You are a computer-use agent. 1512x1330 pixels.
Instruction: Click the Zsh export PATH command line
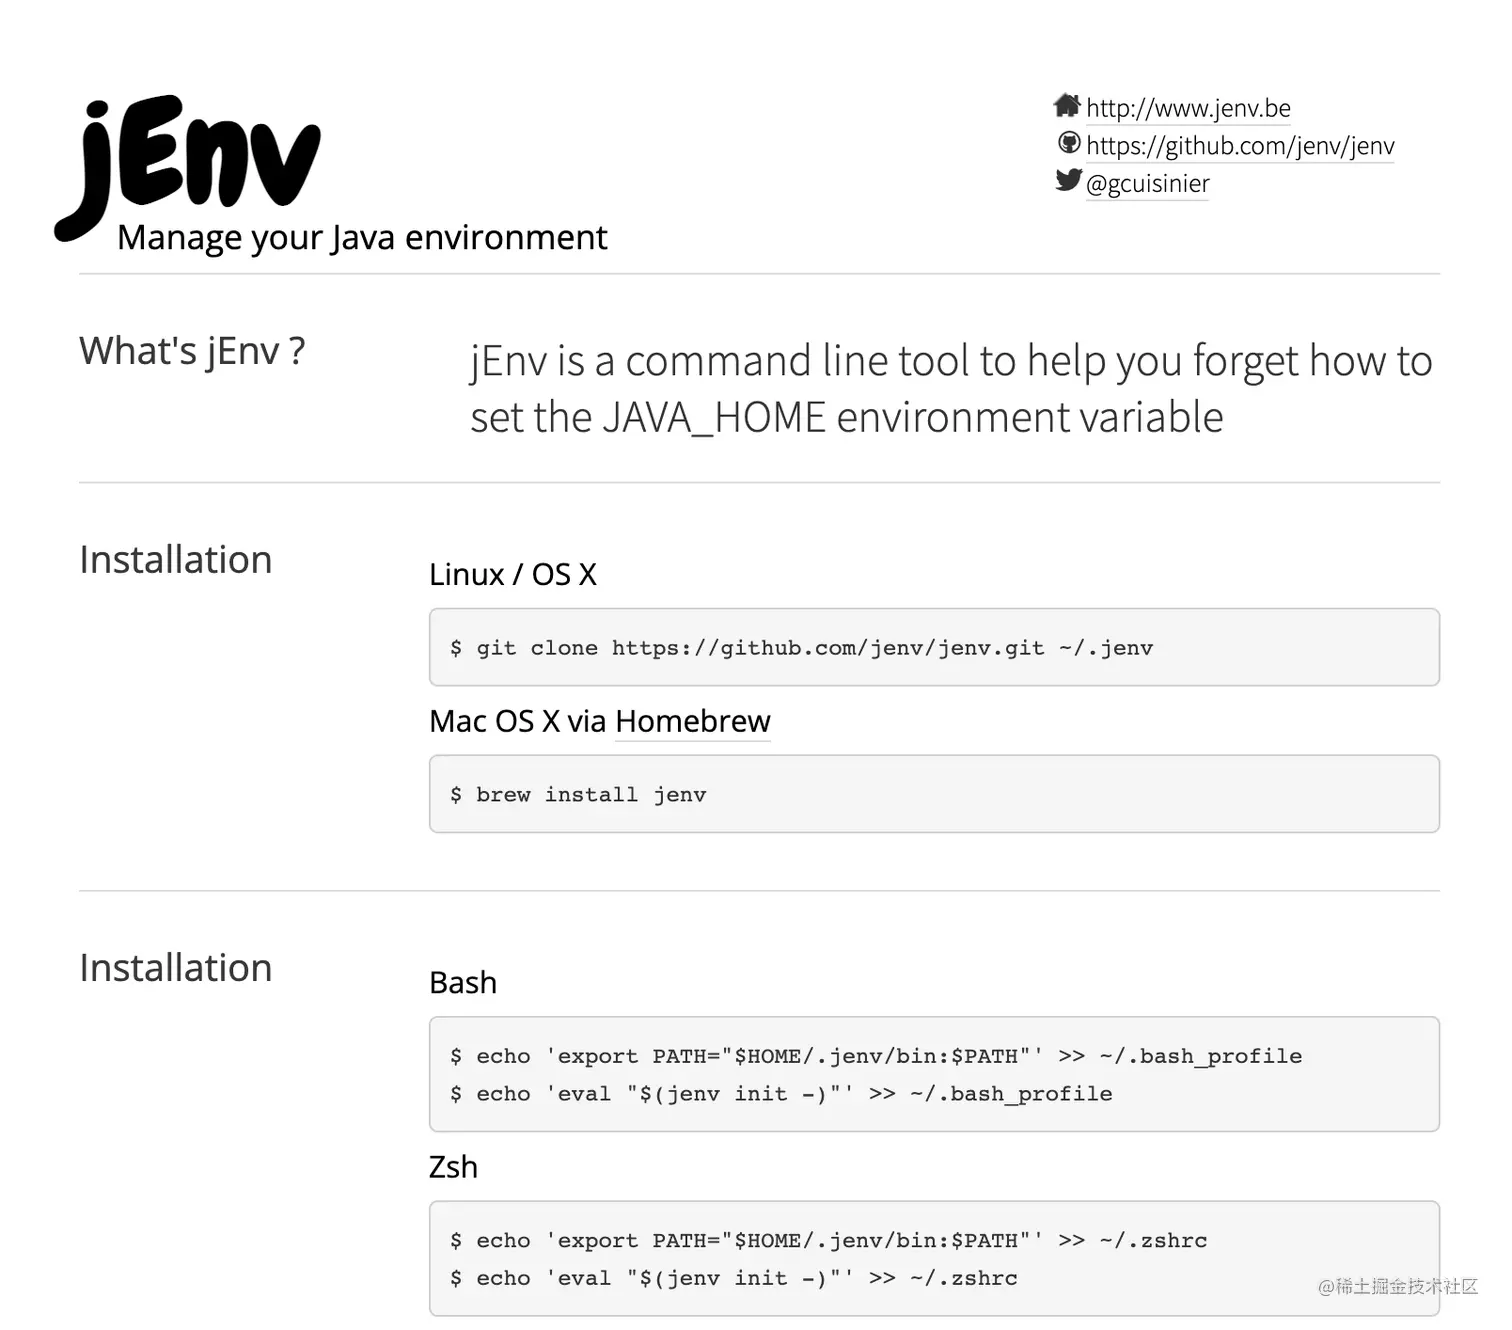829,1241
